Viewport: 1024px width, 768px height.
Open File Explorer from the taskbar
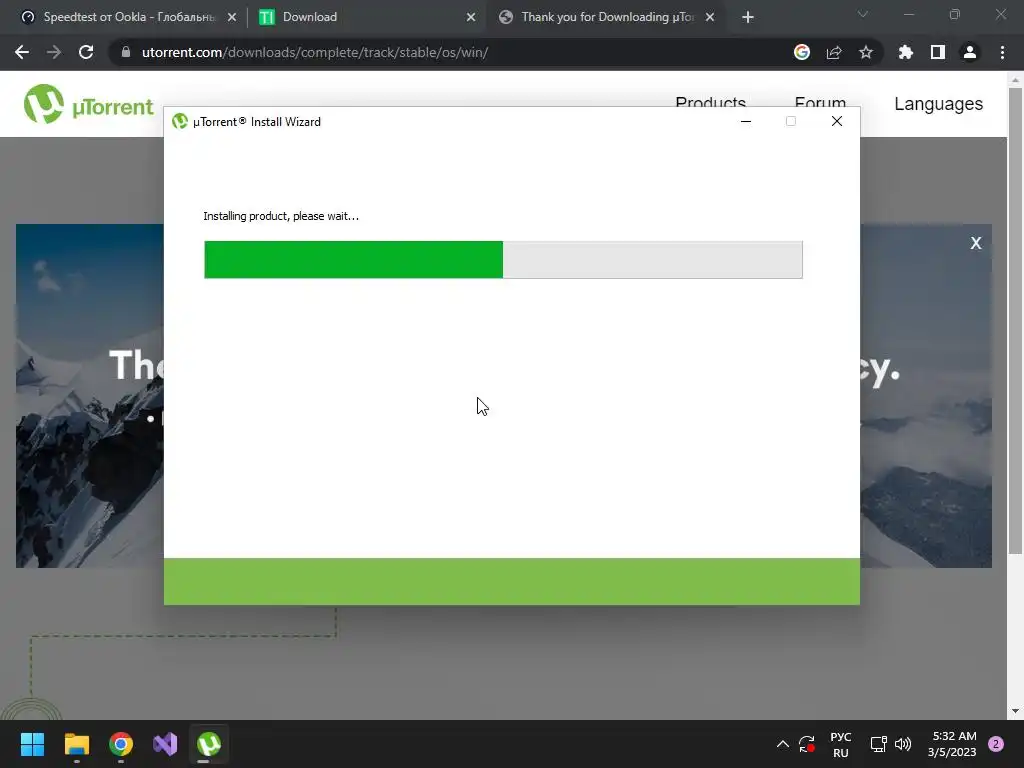(x=76, y=744)
